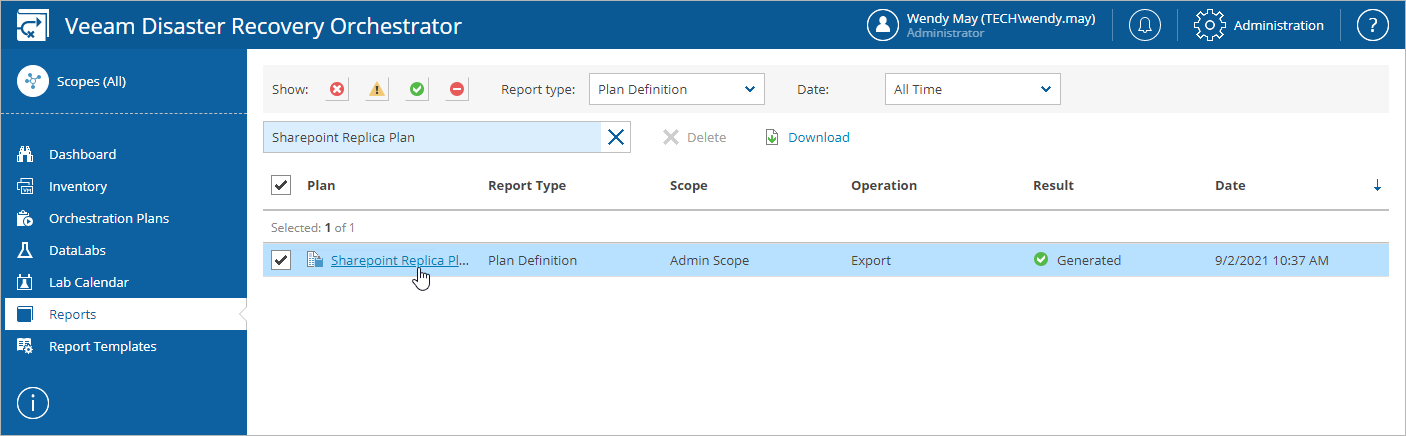
Task: Toggle the green success filter
Action: pyautogui.click(x=417, y=89)
